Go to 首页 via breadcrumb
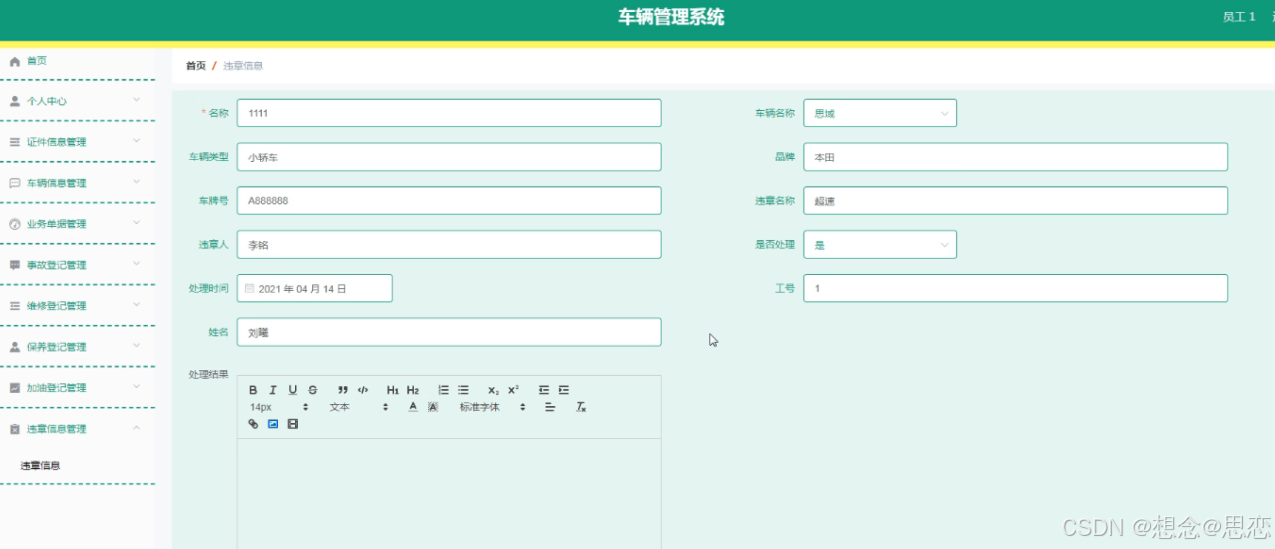 [x=196, y=66]
